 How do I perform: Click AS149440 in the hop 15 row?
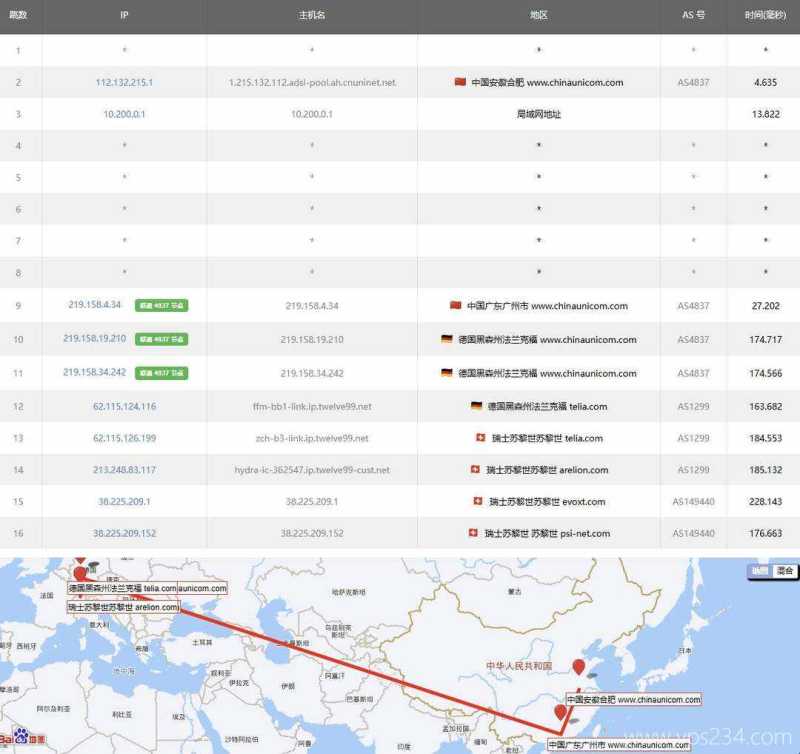click(693, 501)
